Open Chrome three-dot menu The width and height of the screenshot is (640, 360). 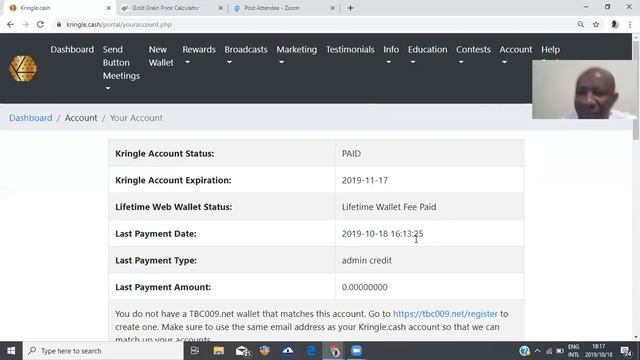pos(630,24)
